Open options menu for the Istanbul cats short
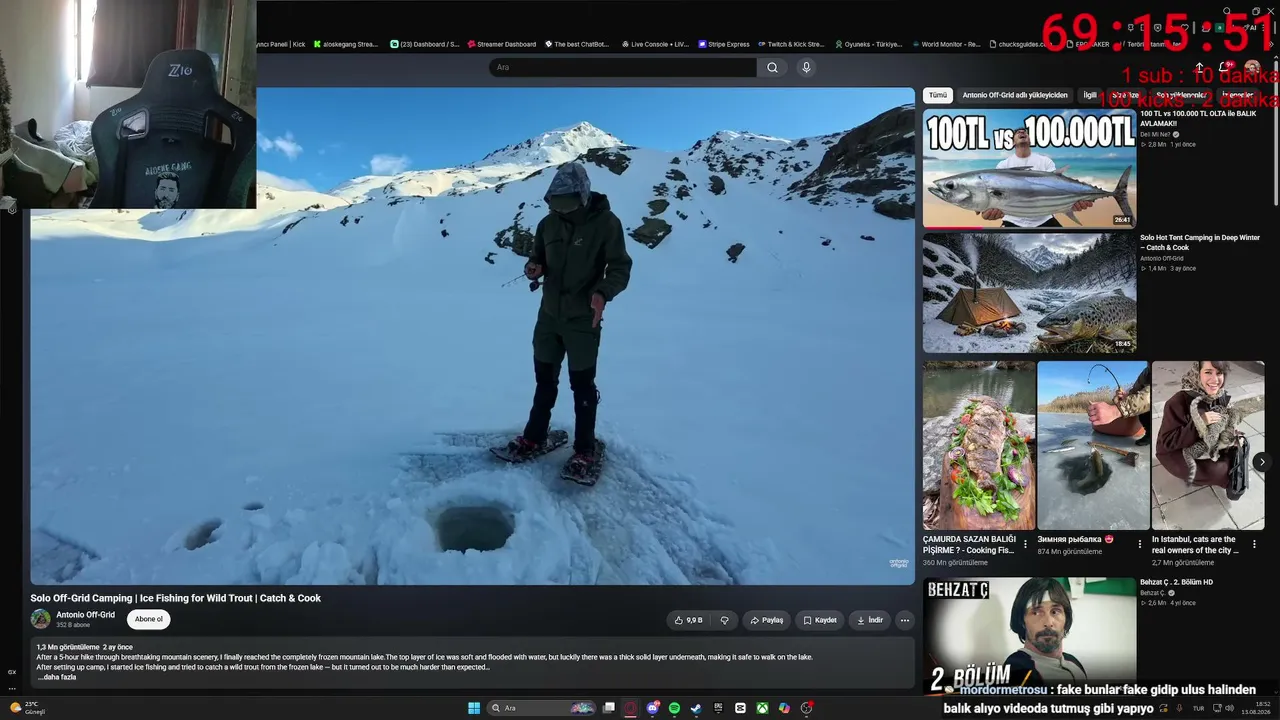Viewport: 1280px width, 720px height. tap(1255, 544)
